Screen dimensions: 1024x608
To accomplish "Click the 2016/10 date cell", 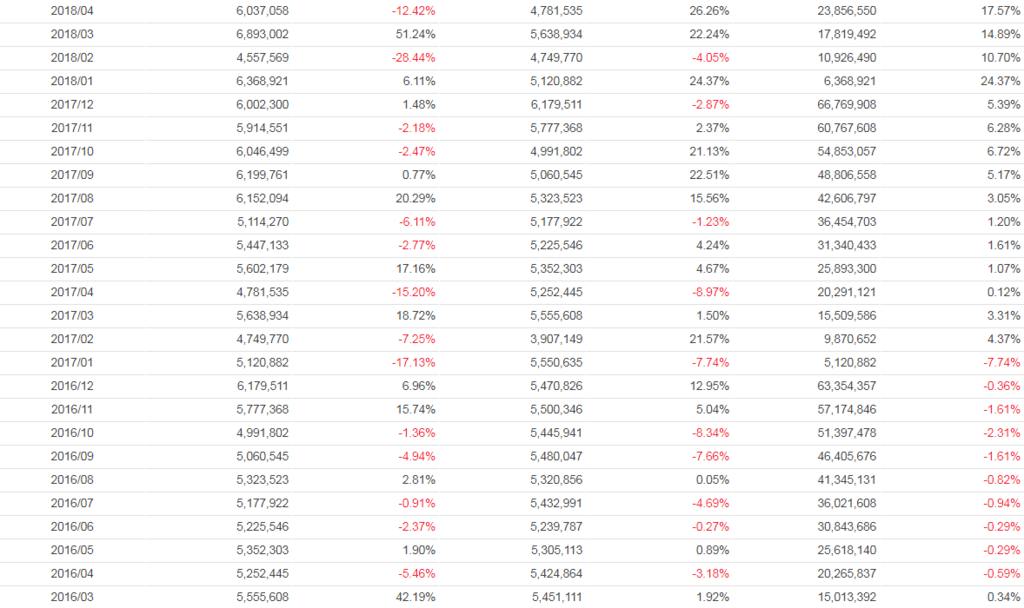I will [70, 432].
